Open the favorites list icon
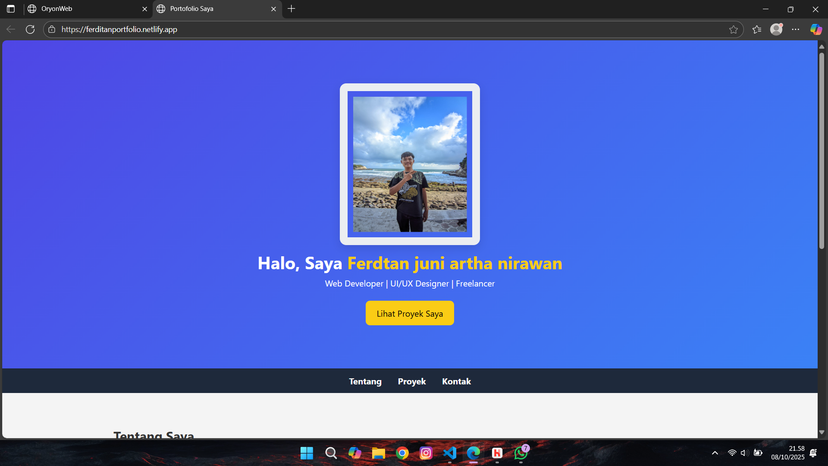Screen dimensions: 828x466 [757, 30]
